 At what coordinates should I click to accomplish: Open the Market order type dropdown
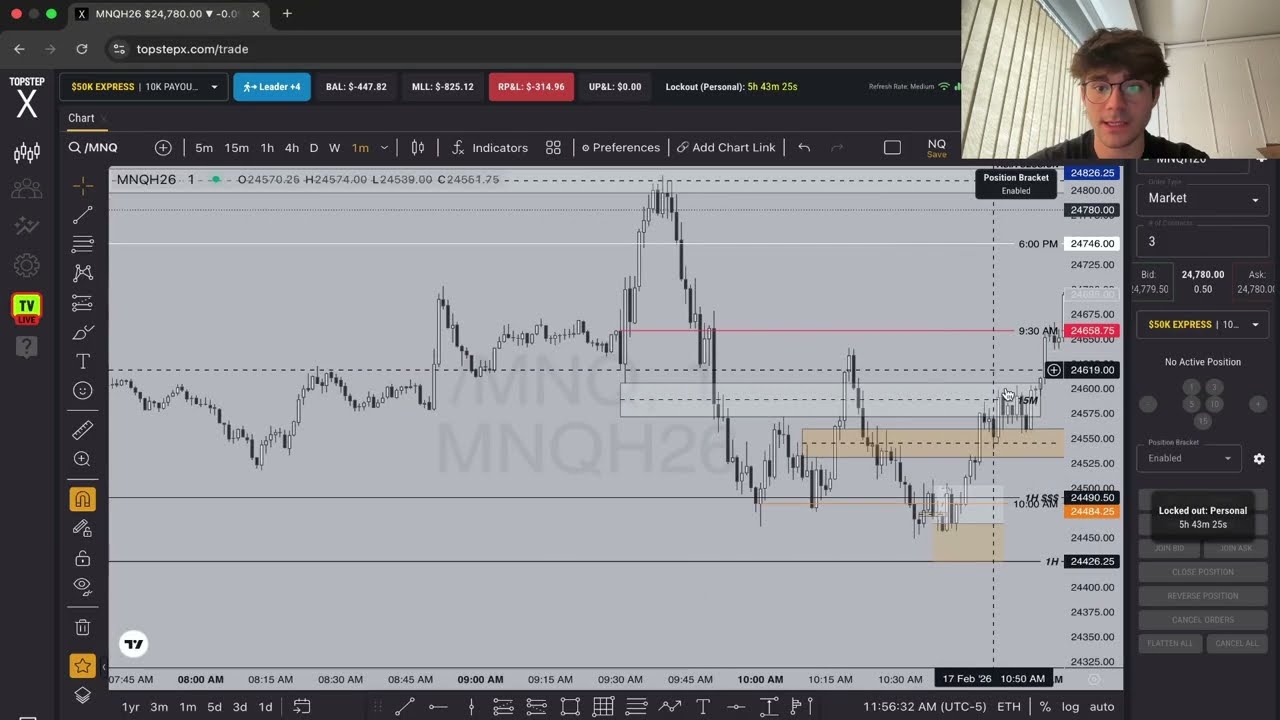(x=1203, y=198)
